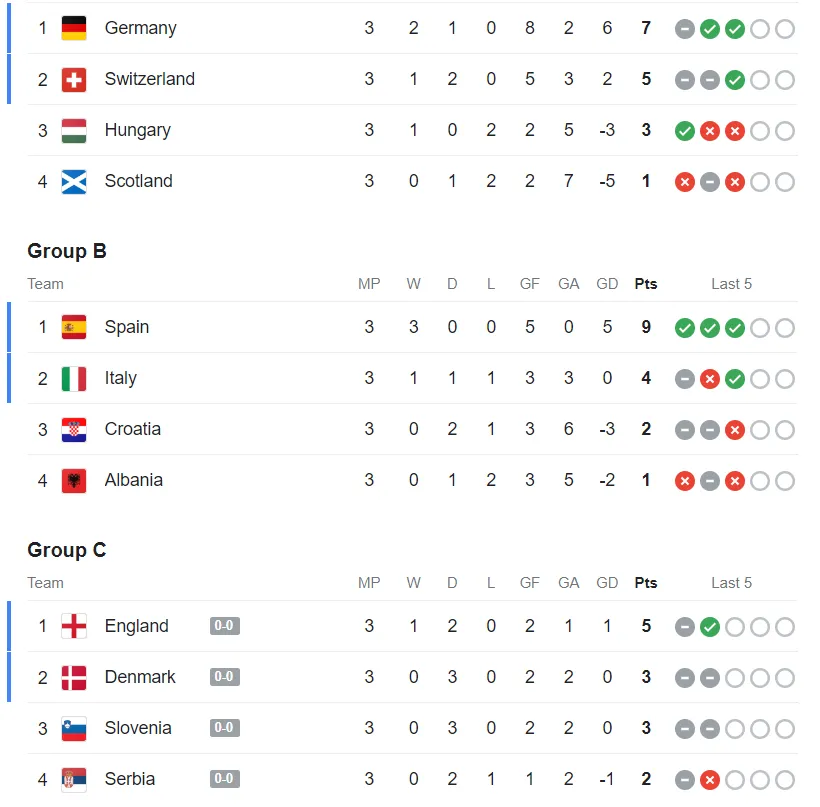Screen dimensions: 820x807
Task: Click the Slovenia flag icon
Action: pyautogui.click(x=74, y=728)
